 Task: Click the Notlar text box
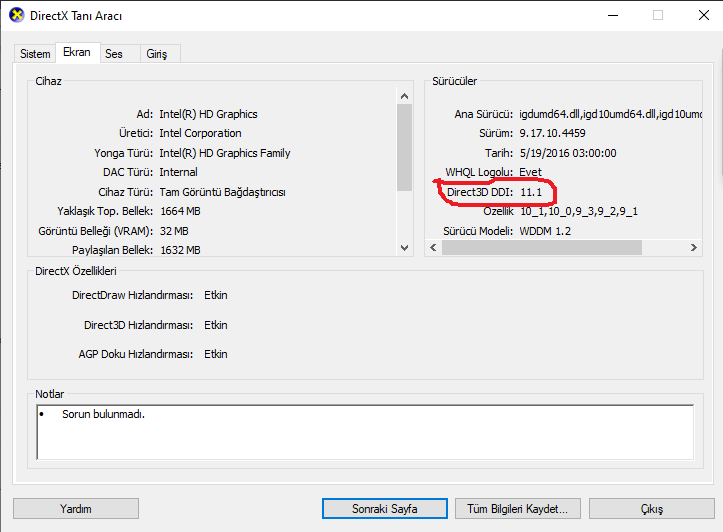[x=365, y=432]
